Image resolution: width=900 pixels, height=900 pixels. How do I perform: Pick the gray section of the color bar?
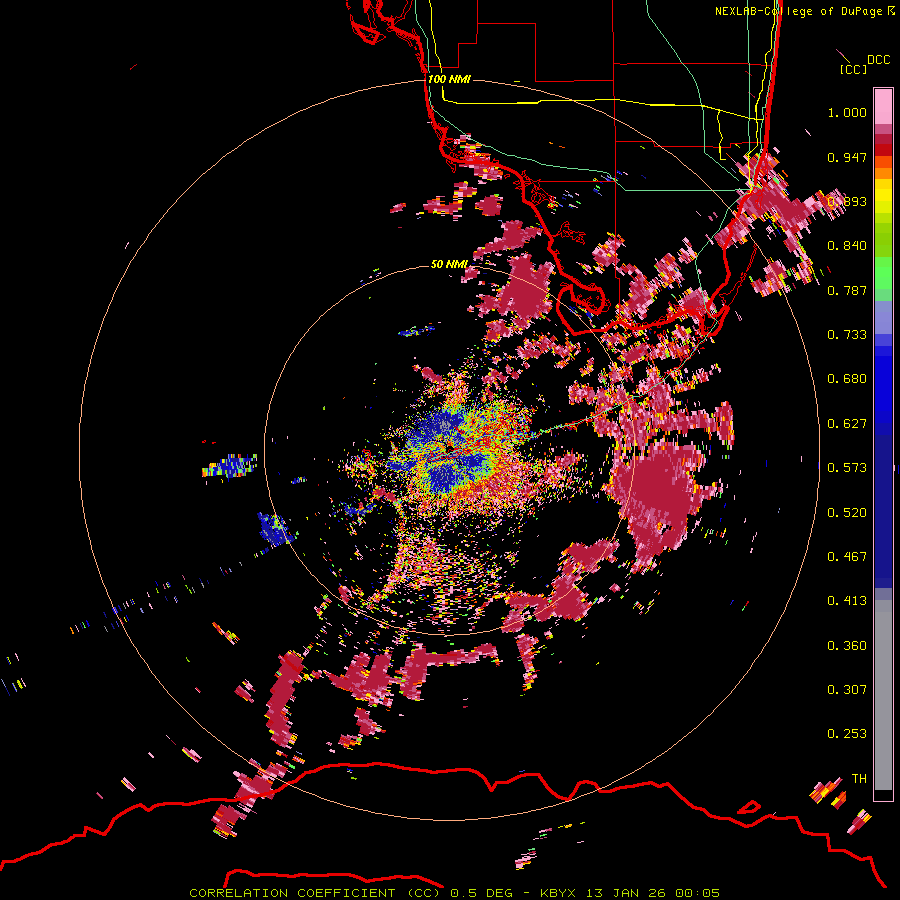tap(883, 695)
